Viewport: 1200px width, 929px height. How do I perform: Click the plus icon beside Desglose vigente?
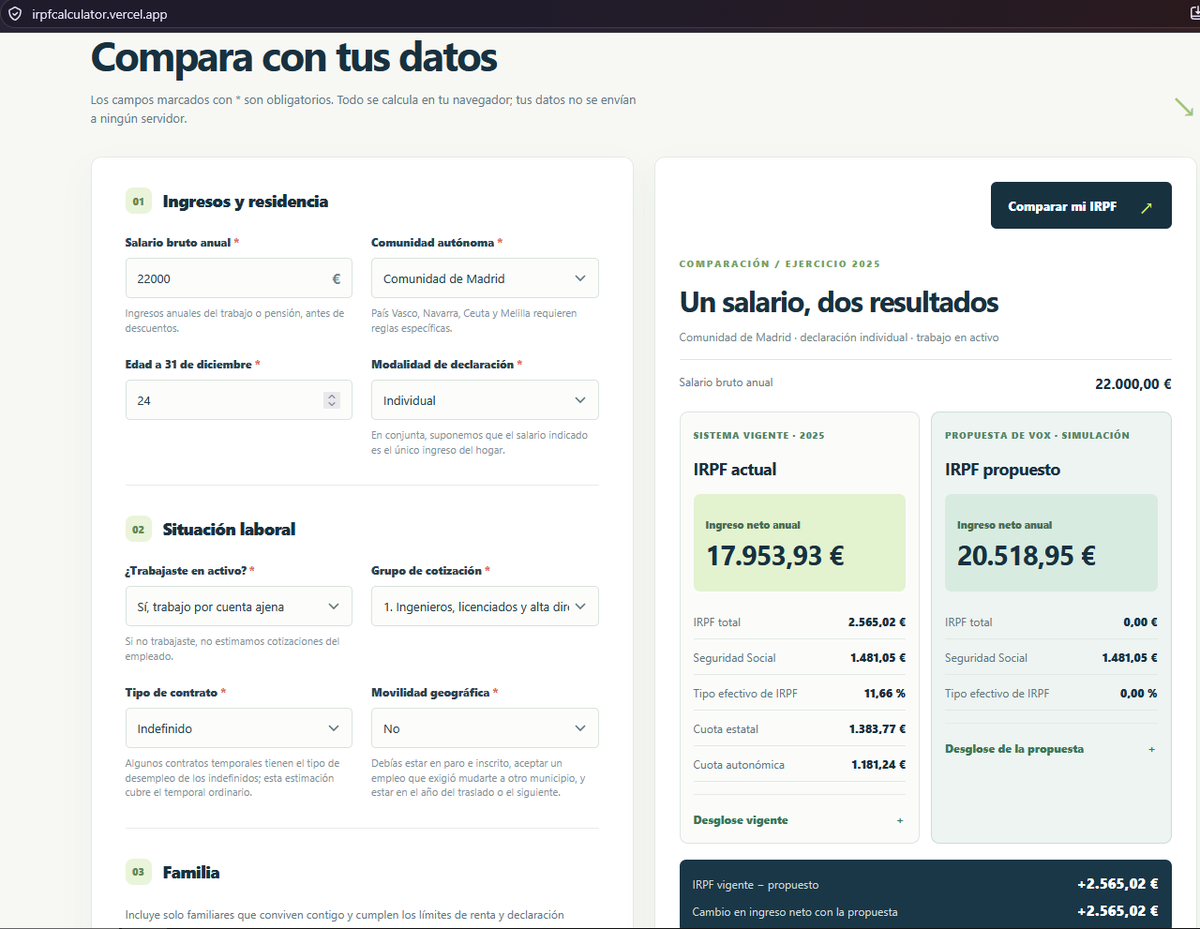click(900, 820)
